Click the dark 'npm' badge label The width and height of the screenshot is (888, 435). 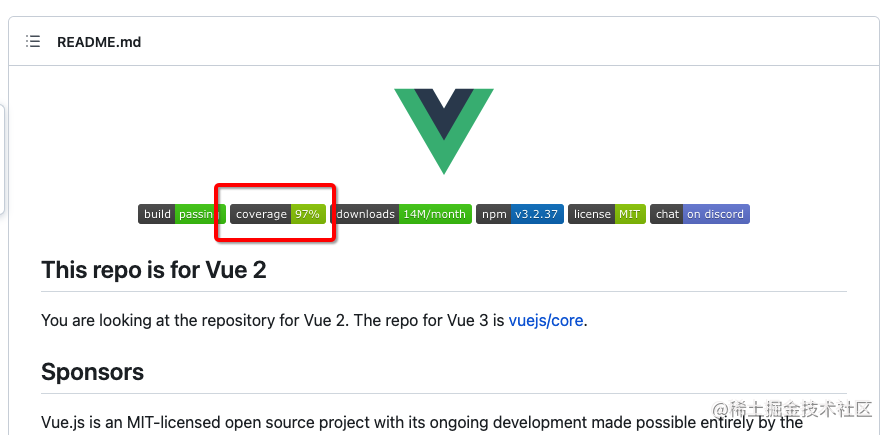[x=494, y=214]
